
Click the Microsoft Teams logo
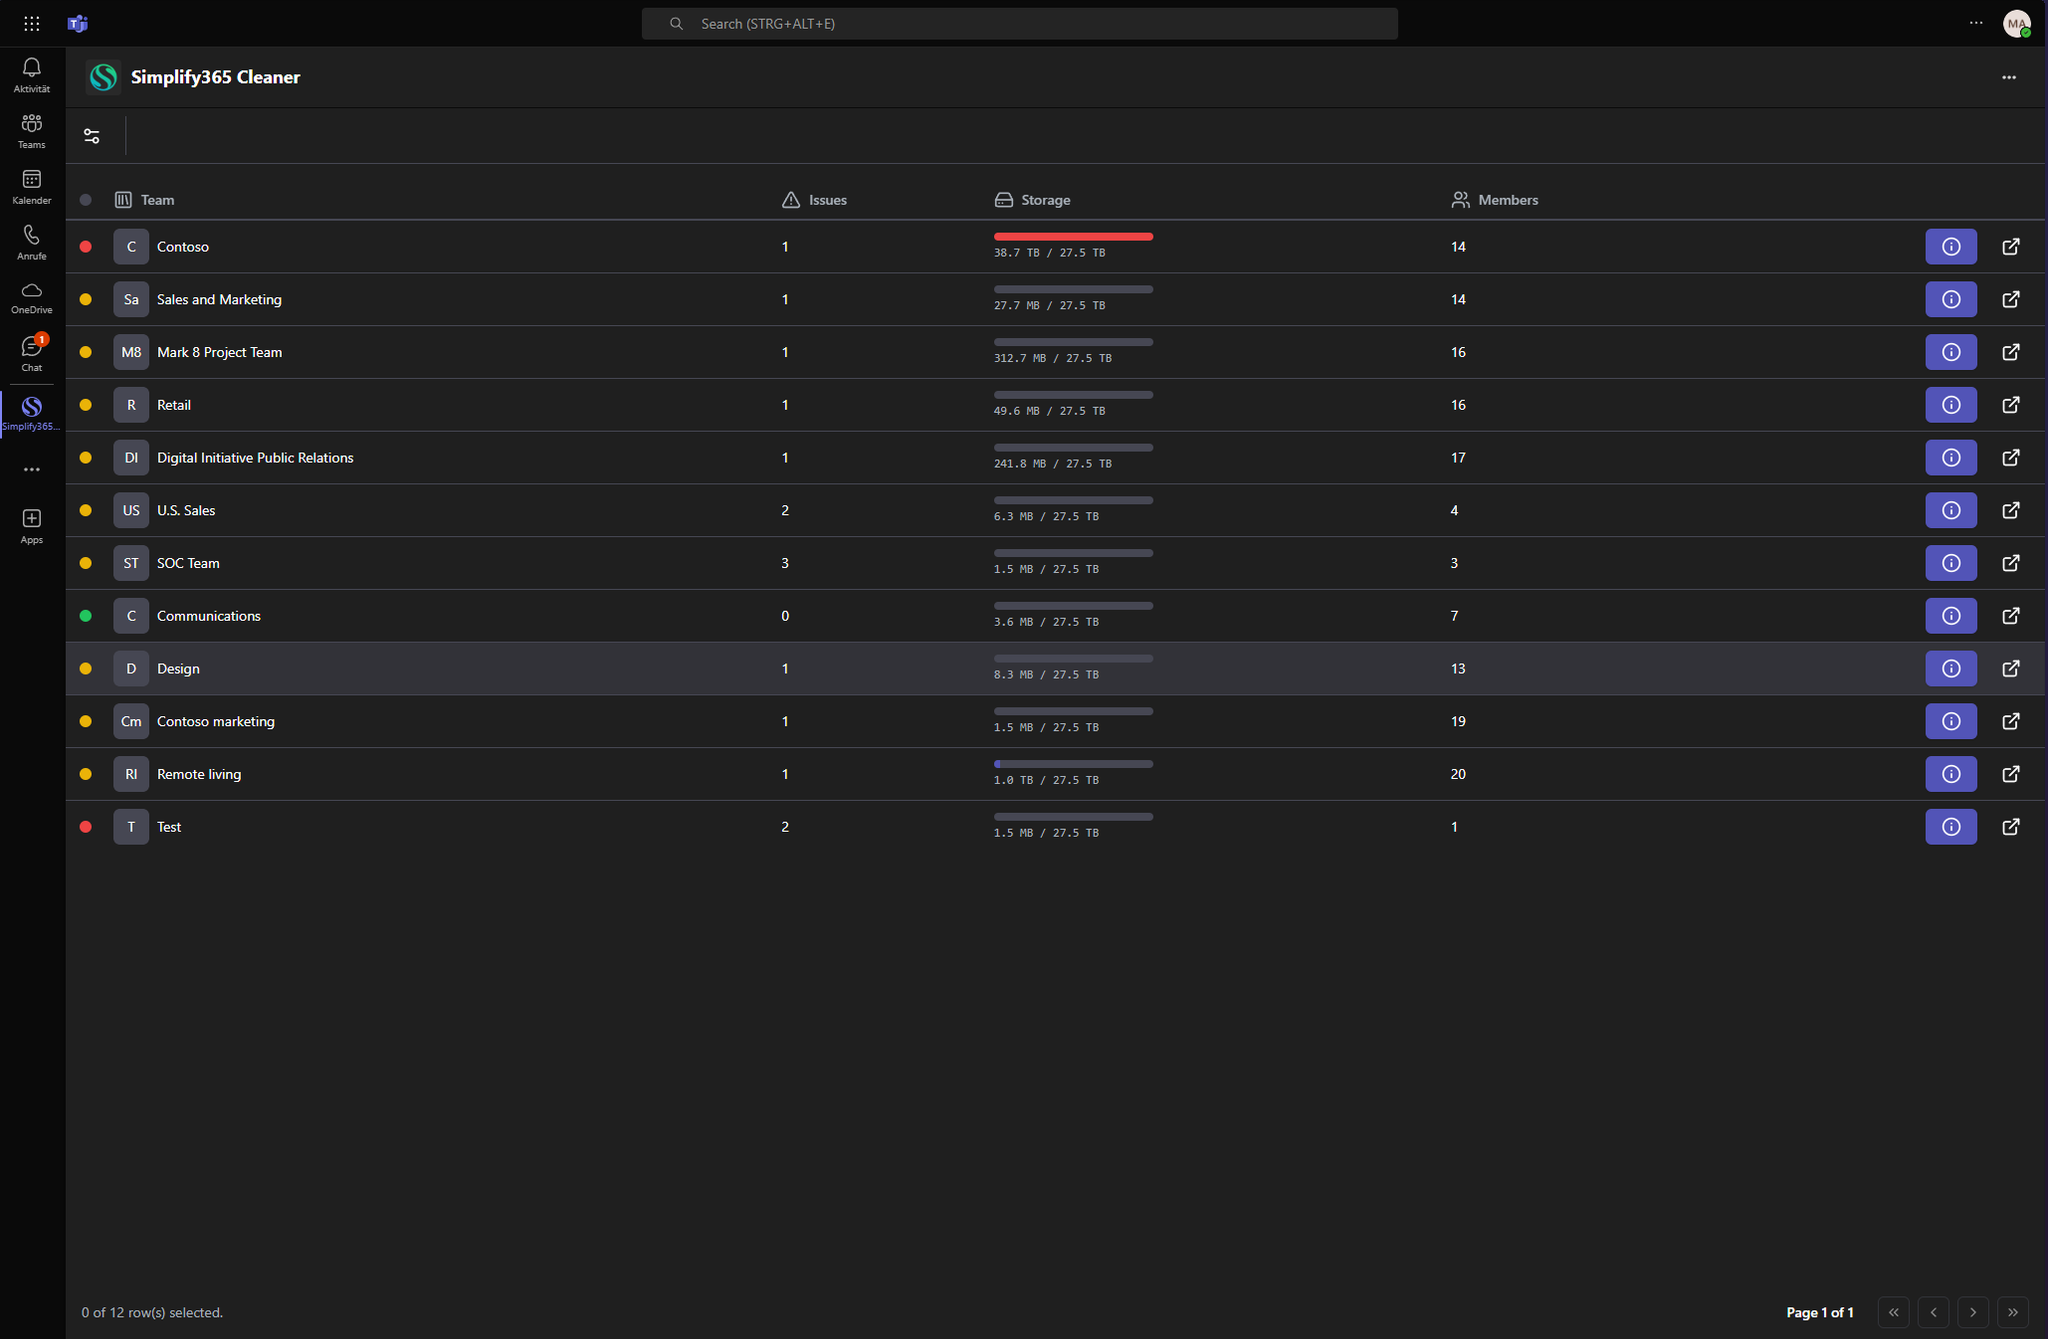point(78,23)
